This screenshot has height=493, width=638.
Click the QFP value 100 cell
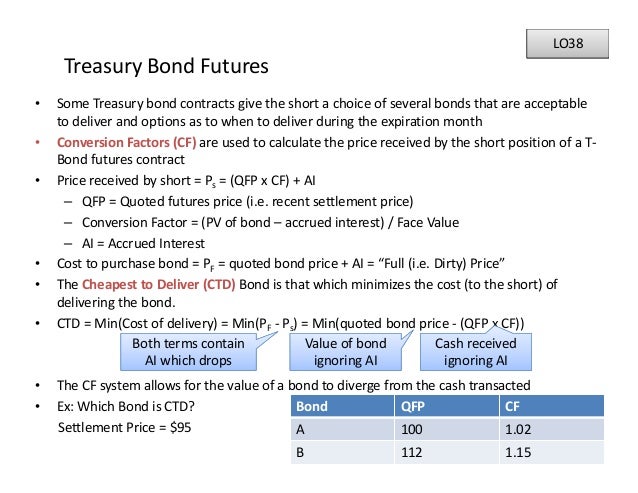click(x=447, y=429)
